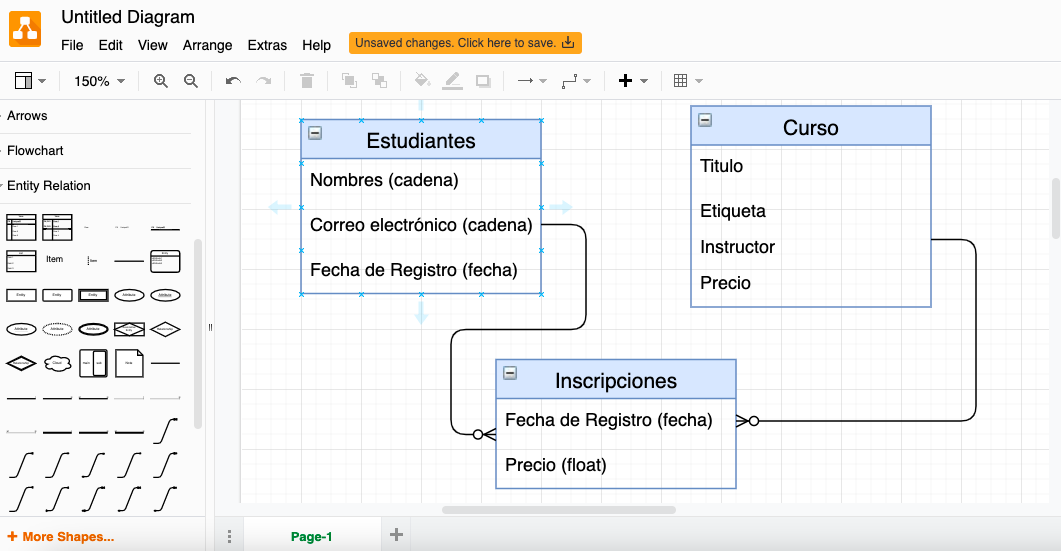Toggle shadow on the selected shape
Image resolution: width=1061 pixels, height=551 pixels.
pyautogui.click(x=483, y=81)
